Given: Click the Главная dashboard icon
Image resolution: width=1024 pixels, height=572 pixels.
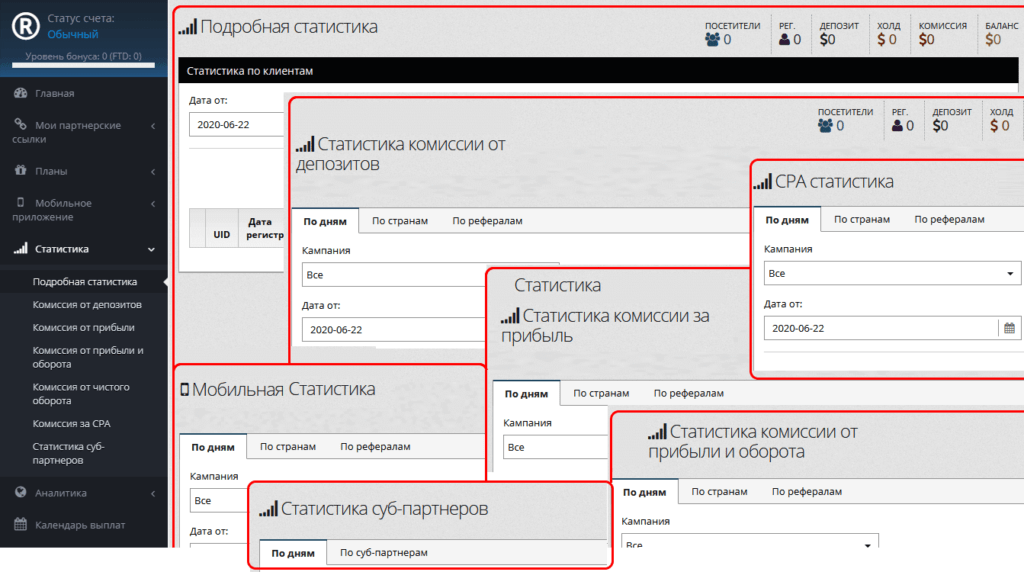Looking at the screenshot, I should [x=21, y=93].
